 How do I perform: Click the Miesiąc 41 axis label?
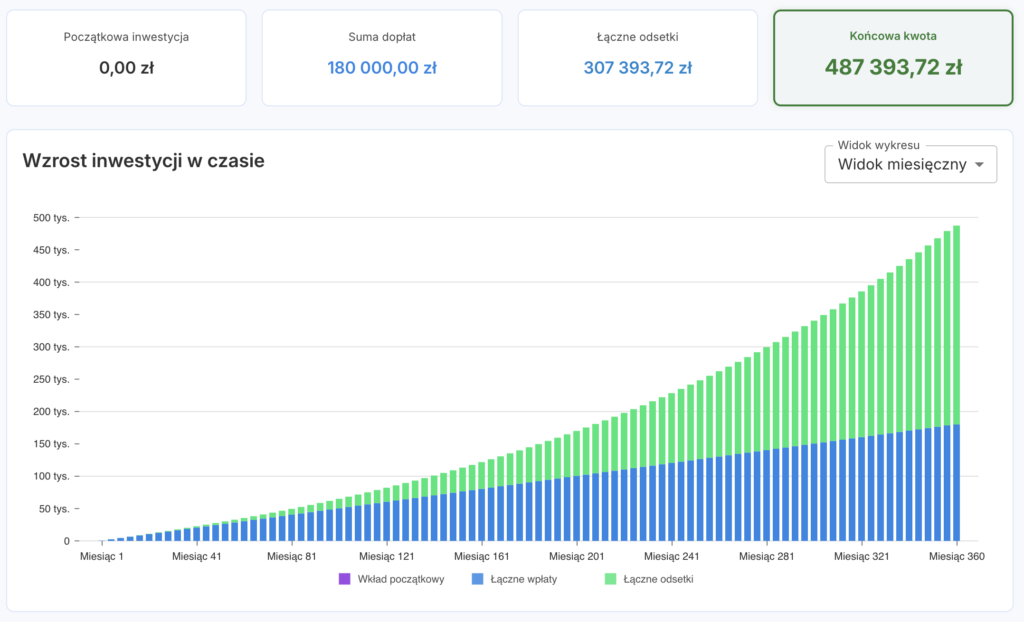click(x=197, y=557)
